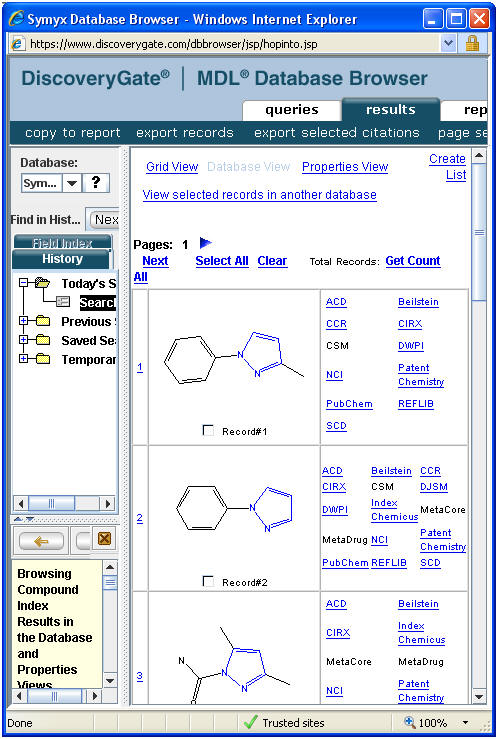Check the Record#2 checkbox
Viewport: 498px width, 739px height.
(208, 581)
